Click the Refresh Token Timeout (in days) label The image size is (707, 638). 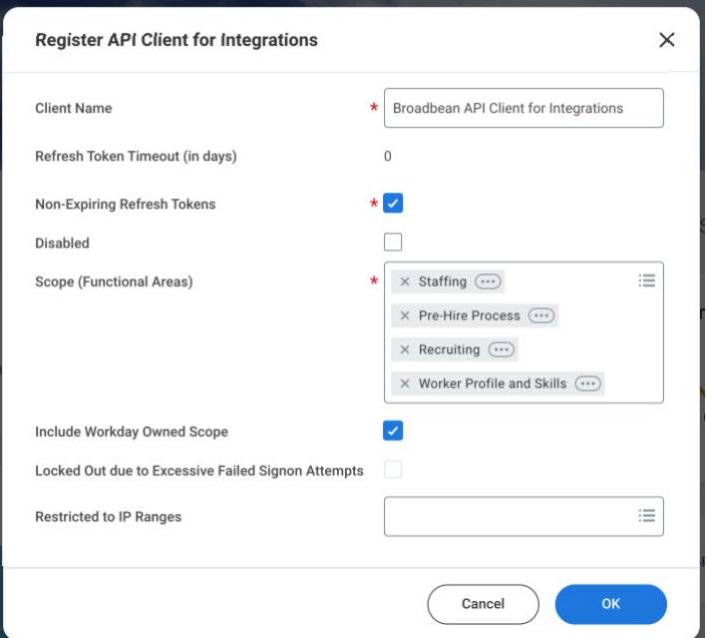click(136, 156)
